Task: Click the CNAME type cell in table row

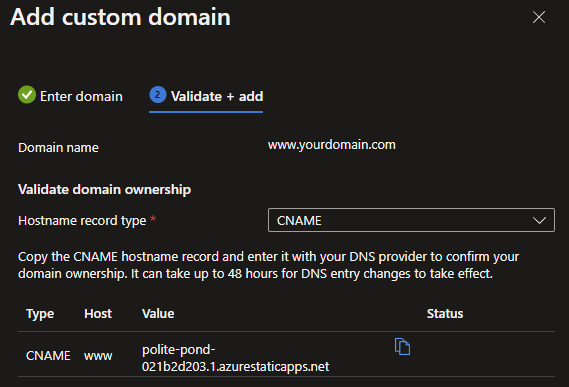Action: tap(48, 356)
